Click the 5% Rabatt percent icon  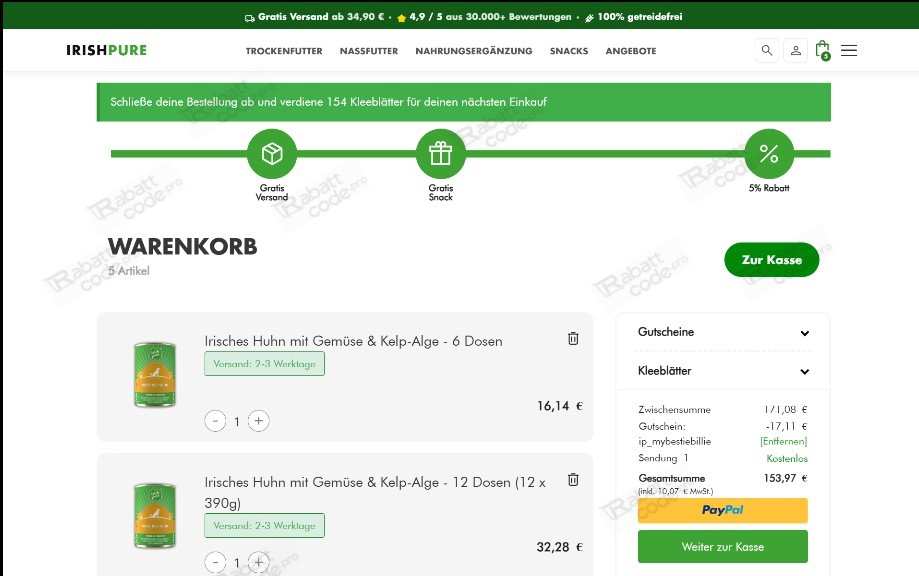pyautogui.click(x=769, y=154)
